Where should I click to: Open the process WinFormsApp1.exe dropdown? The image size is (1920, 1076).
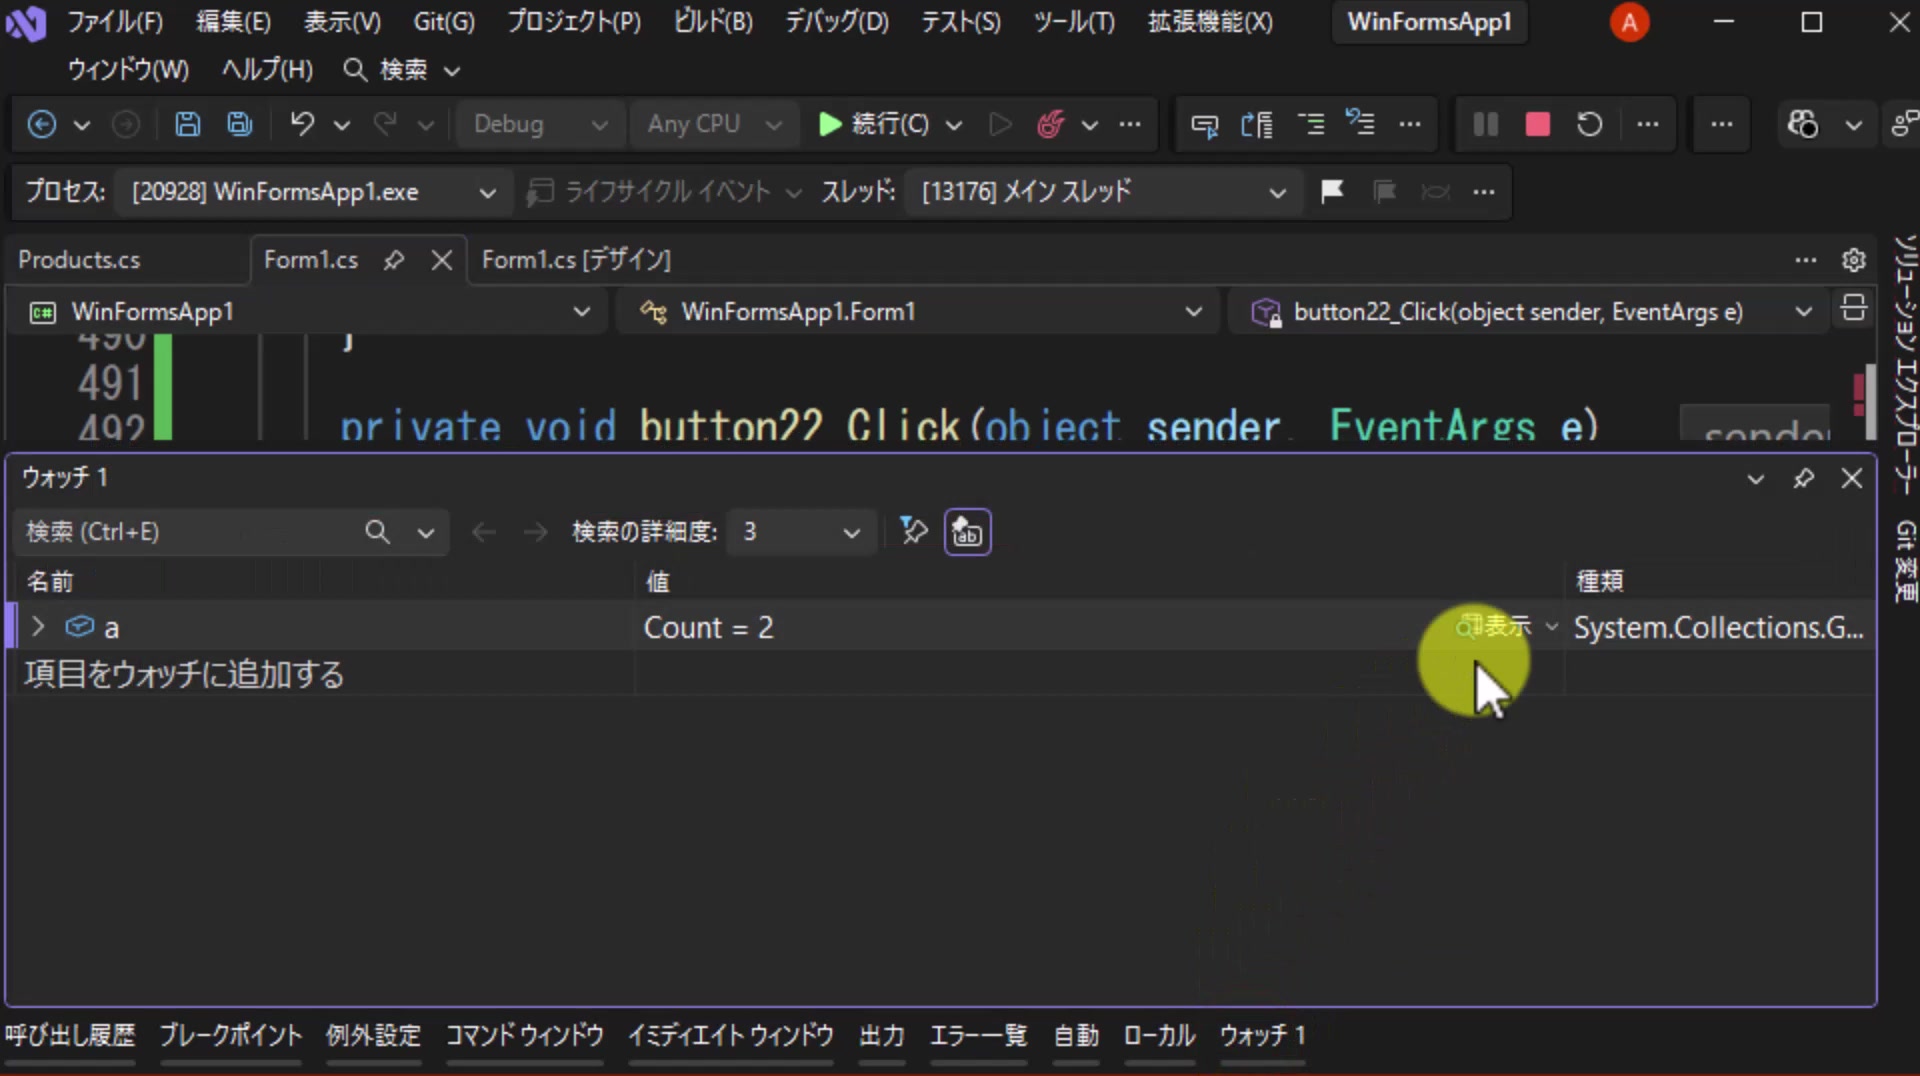click(313, 192)
